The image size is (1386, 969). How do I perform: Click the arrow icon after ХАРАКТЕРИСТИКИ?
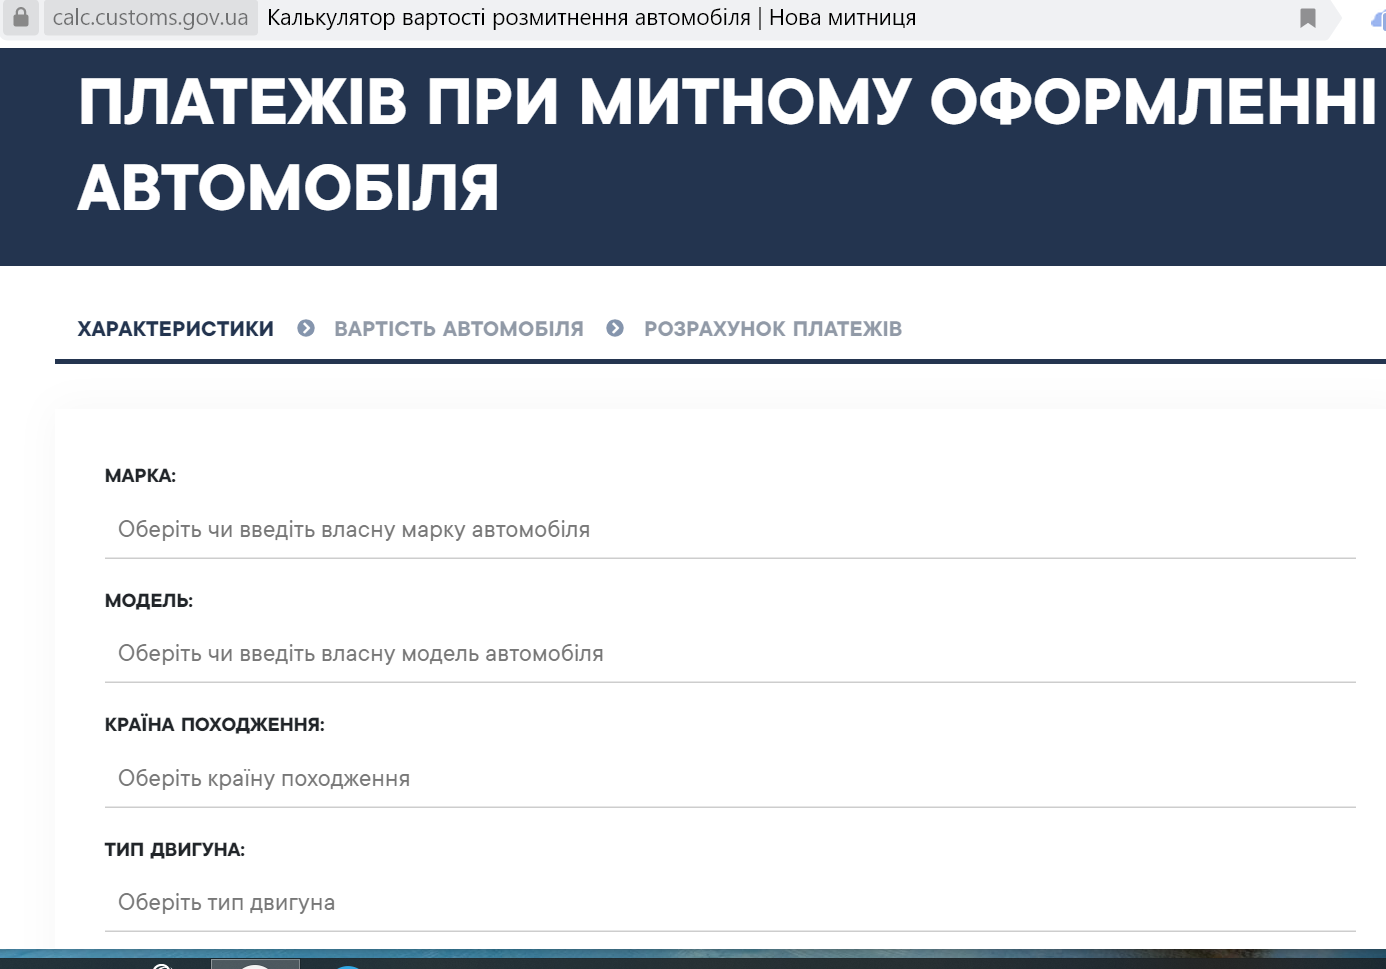[x=306, y=328]
